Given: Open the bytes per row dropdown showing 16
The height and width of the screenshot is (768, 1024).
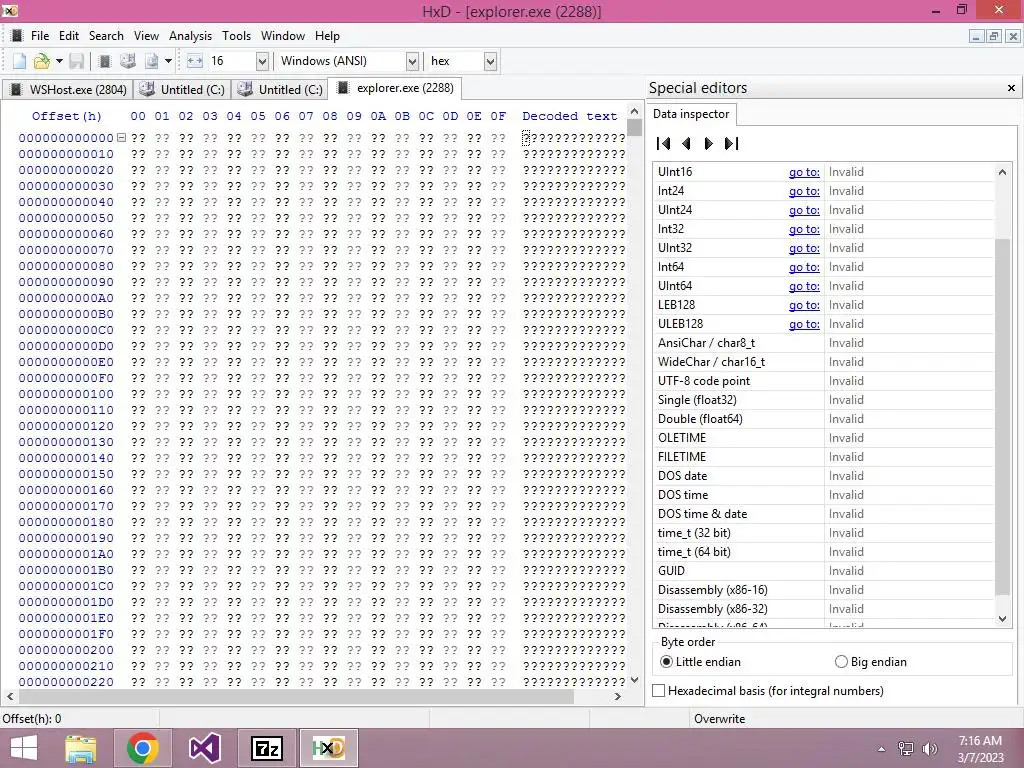Looking at the screenshot, I should [262, 61].
